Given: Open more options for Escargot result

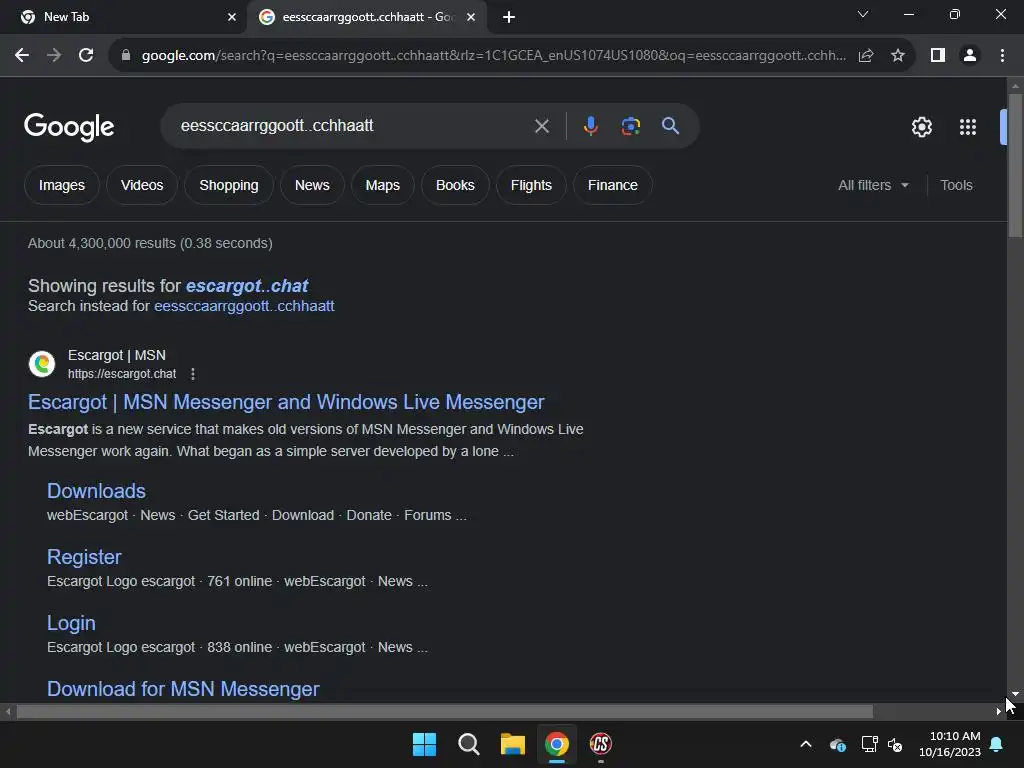Looking at the screenshot, I should pyautogui.click(x=193, y=374).
